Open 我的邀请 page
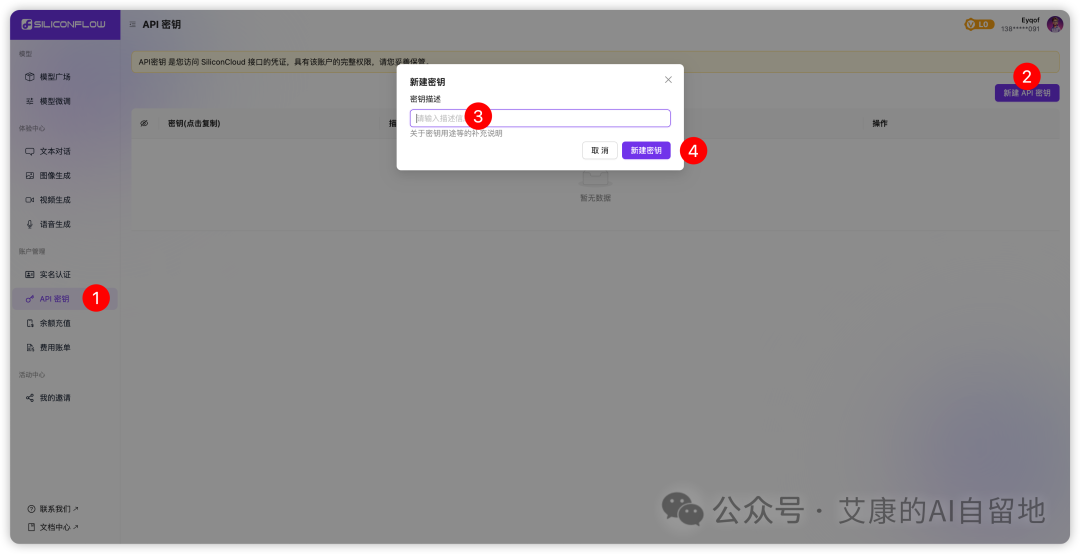Image resolution: width=1080 pixels, height=554 pixels. 55,398
